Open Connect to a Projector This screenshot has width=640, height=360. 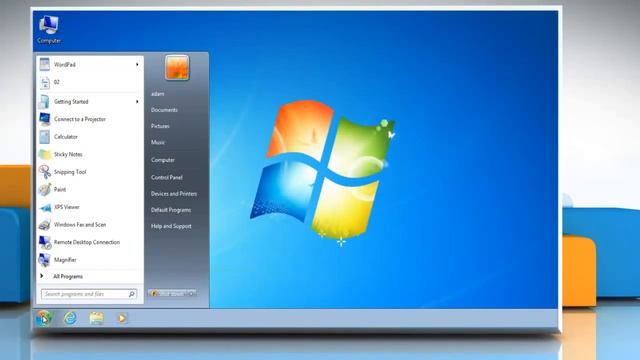(90, 119)
